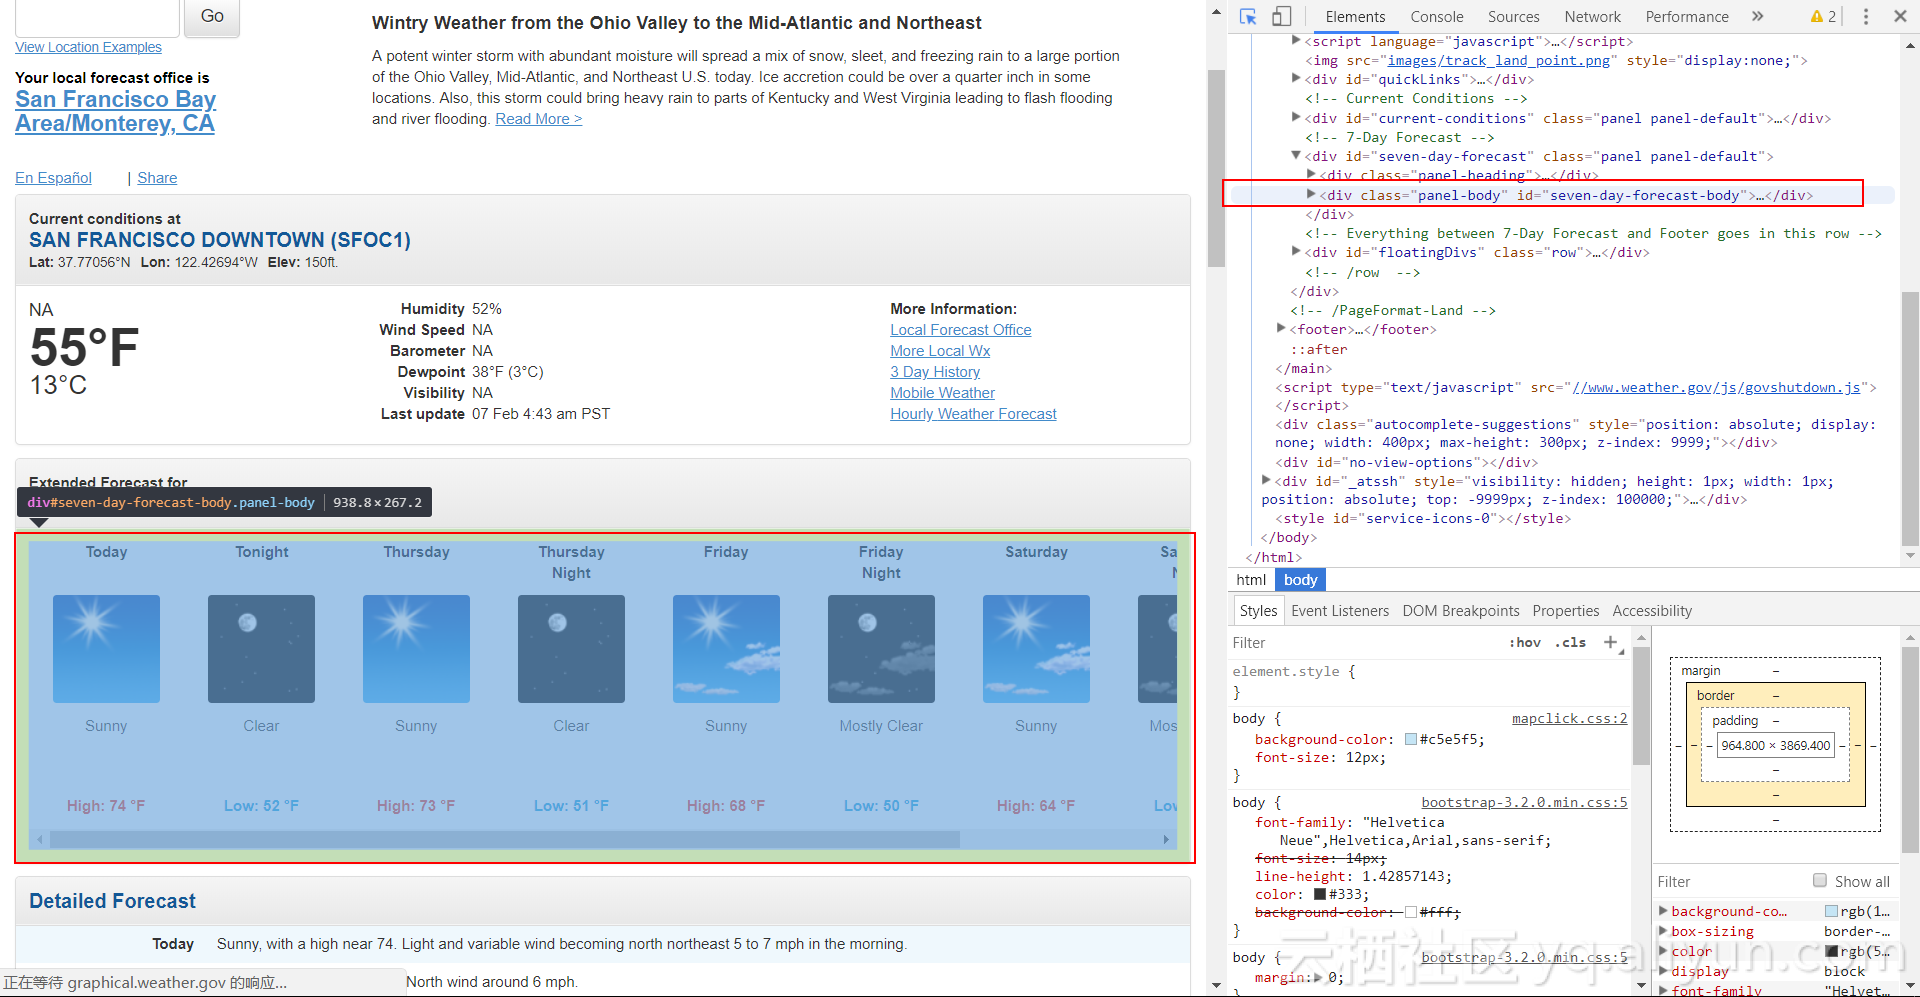Screen dimensions: 1920x997
Task: Open DevTools three-dot customize menu
Action: pos(1865,16)
